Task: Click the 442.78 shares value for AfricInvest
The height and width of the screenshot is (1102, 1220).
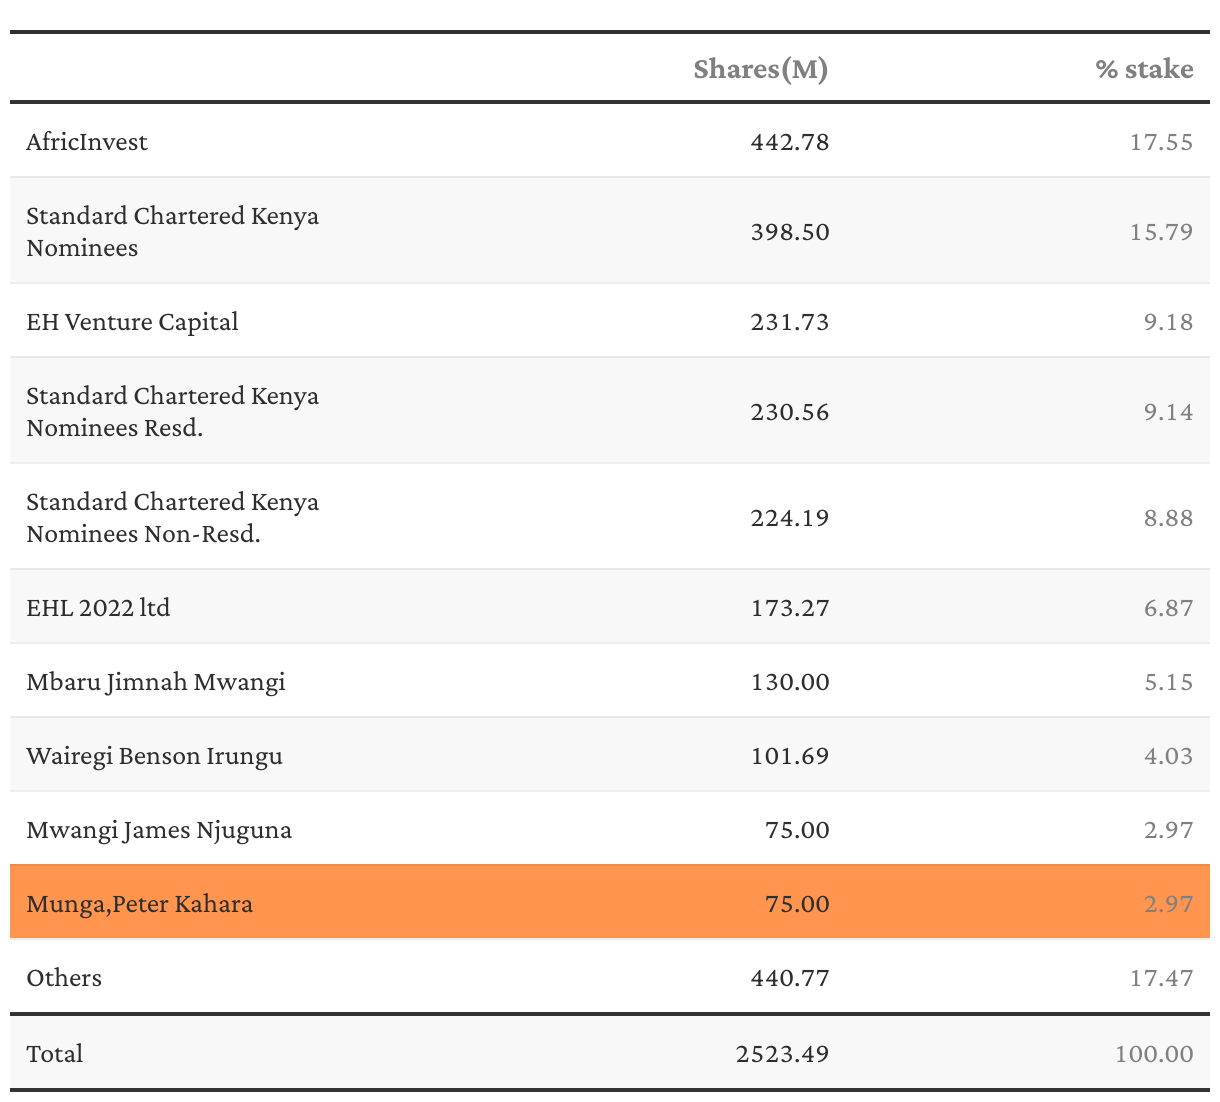Action: [x=789, y=142]
